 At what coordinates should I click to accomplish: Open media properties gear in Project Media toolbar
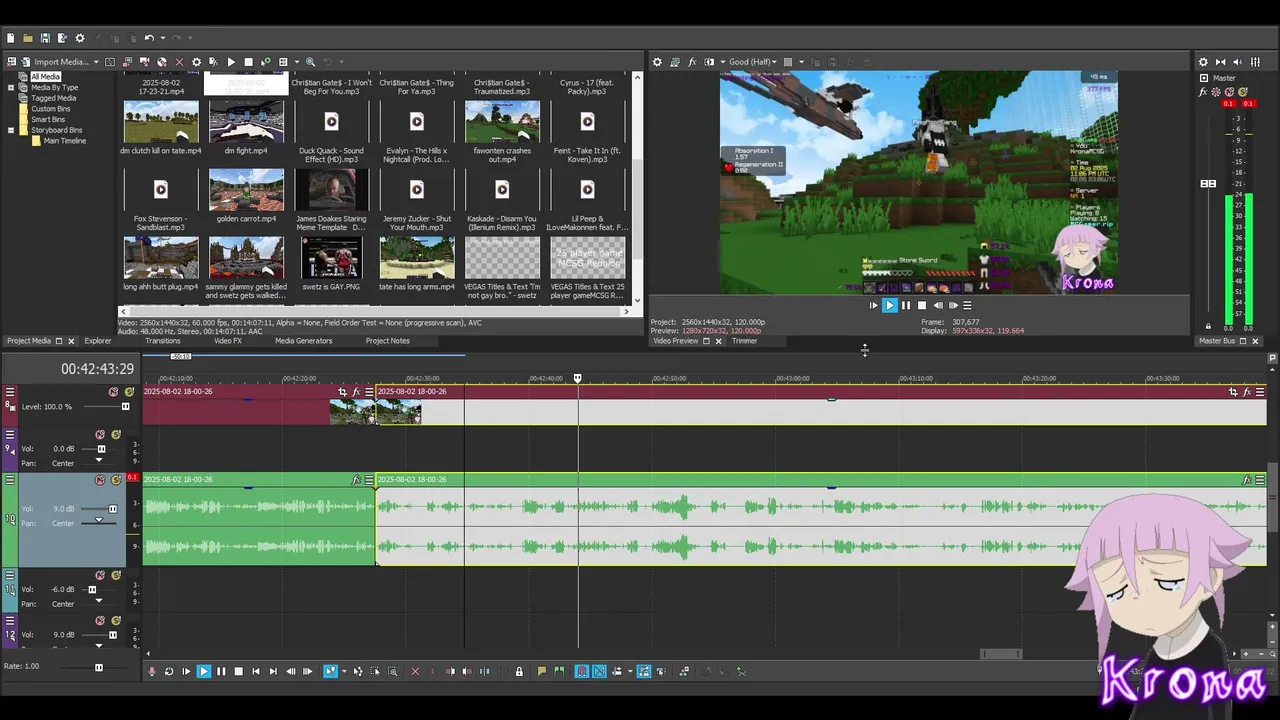[x=196, y=62]
